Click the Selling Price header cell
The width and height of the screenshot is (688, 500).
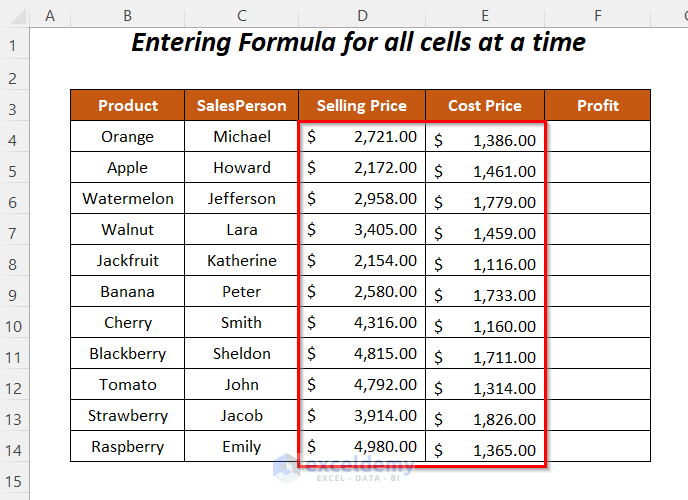tap(362, 106)
